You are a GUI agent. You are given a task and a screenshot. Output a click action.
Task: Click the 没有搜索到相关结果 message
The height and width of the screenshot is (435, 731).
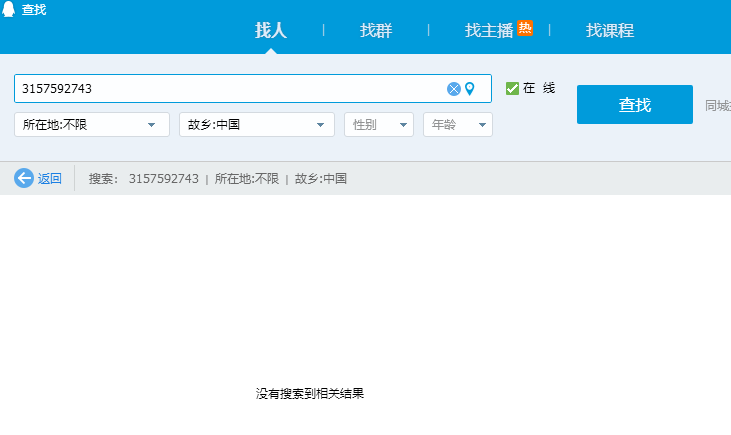point(310,394)
